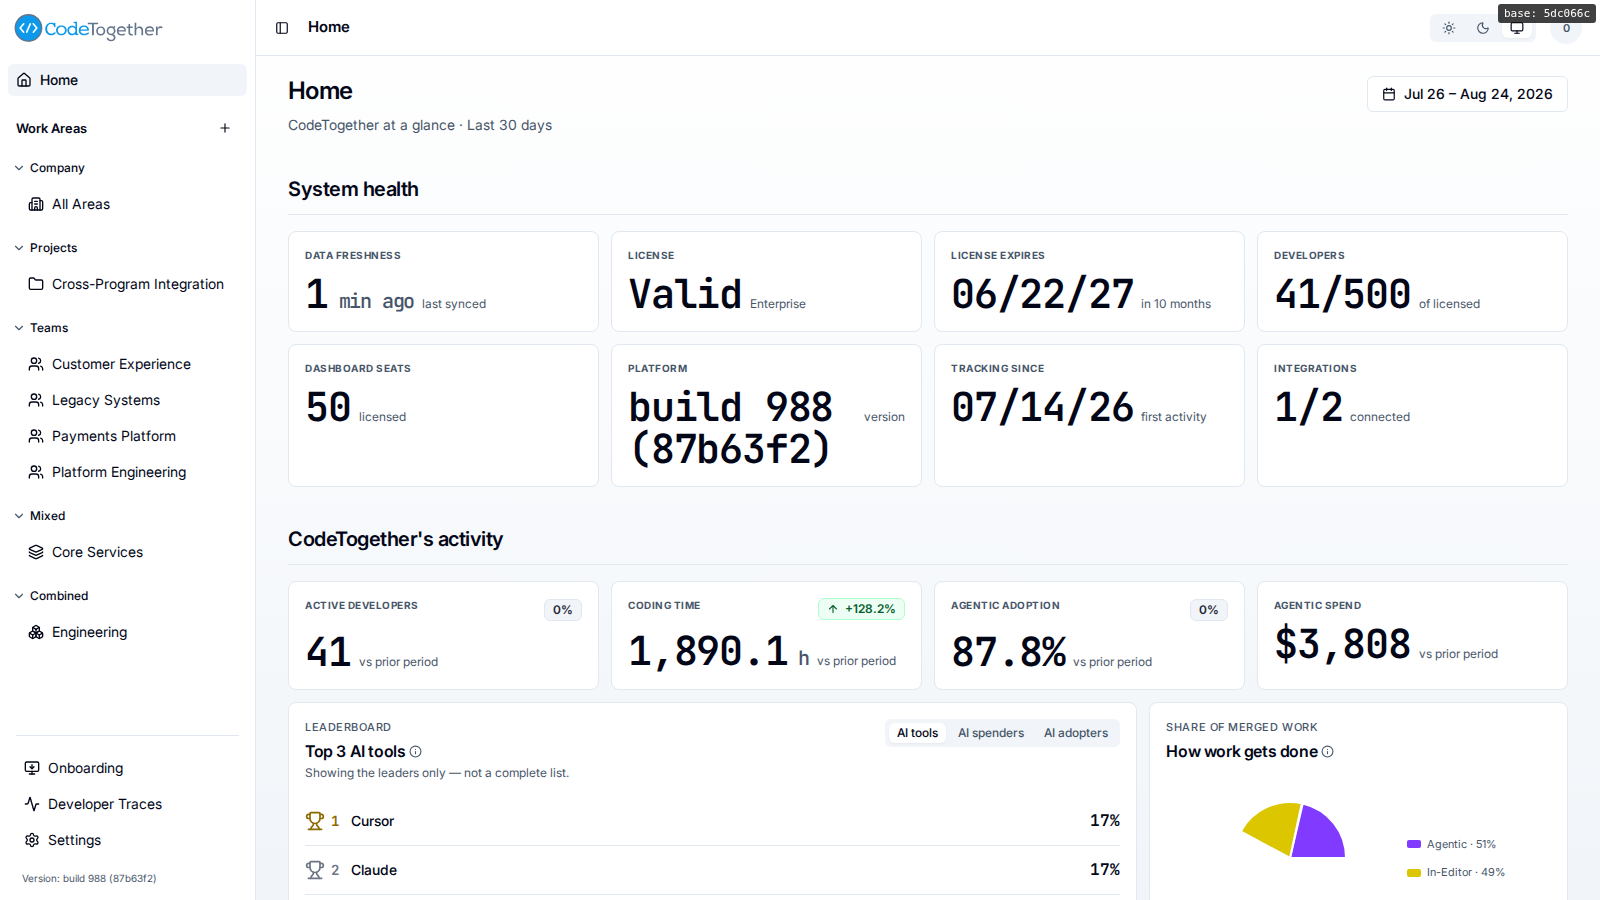Click the Engineering combined-group icon
Screen dimensions: 1600x900
(x=36, y=632)
